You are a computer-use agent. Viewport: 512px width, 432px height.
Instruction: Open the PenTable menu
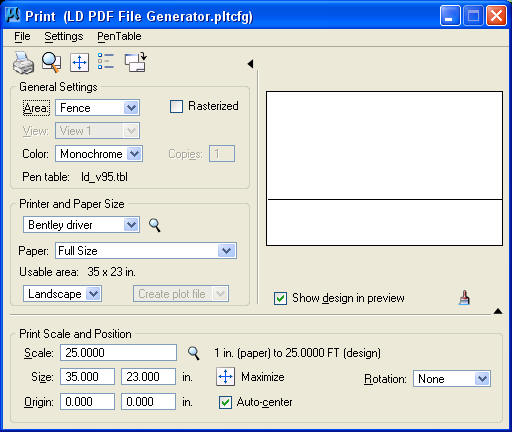[119, 36]
